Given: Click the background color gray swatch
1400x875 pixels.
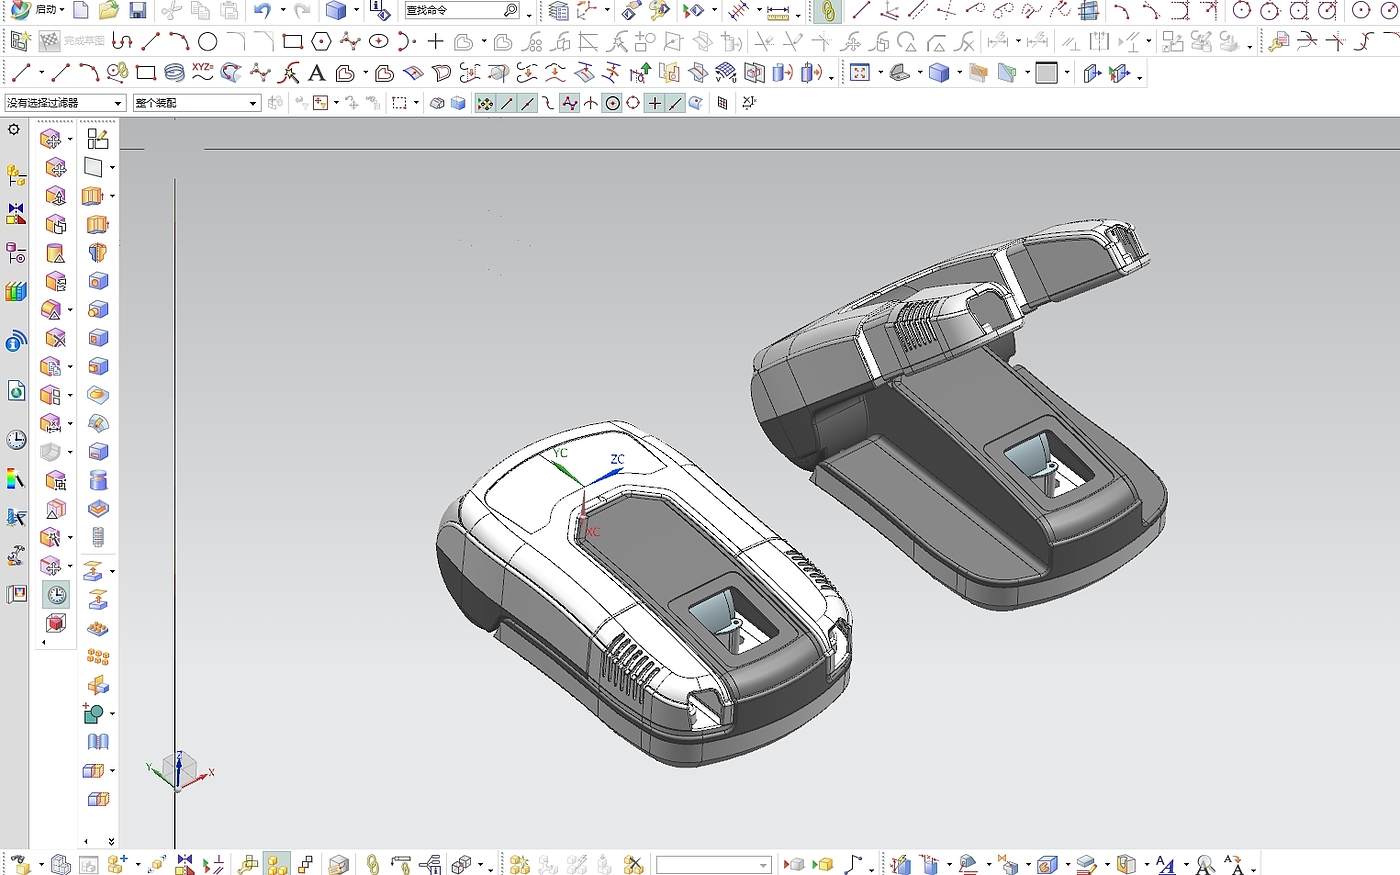Looking at the screenshot, I should tap(1046, 73).
